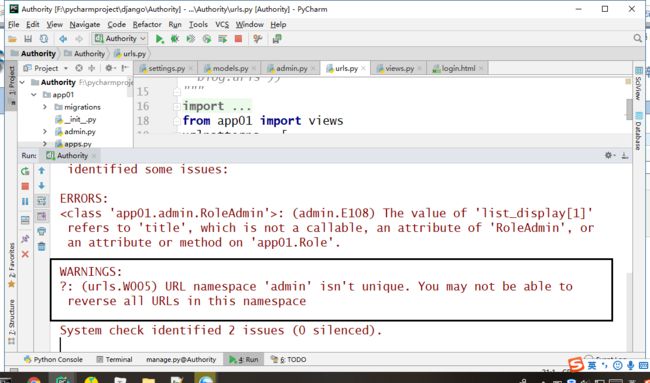Collapse the Authority root folder
Screen dimensions: 650x383
pos(22,82)
